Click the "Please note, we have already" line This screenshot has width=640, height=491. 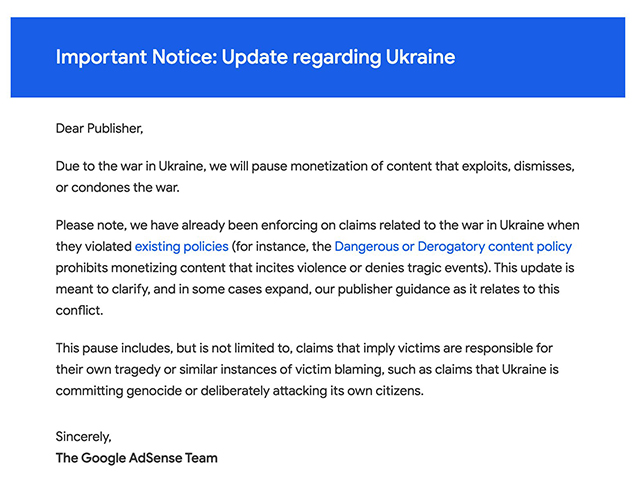pos(318,225)
